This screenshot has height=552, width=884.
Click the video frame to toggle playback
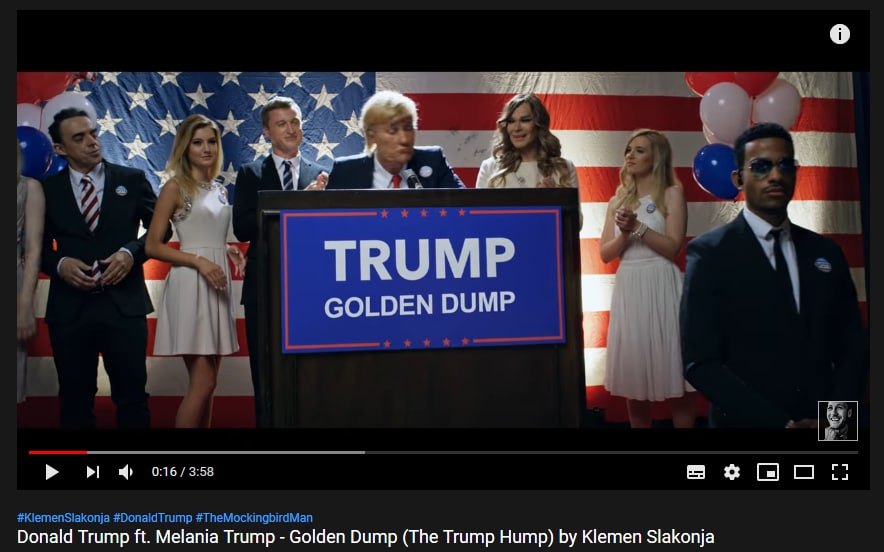443,250
